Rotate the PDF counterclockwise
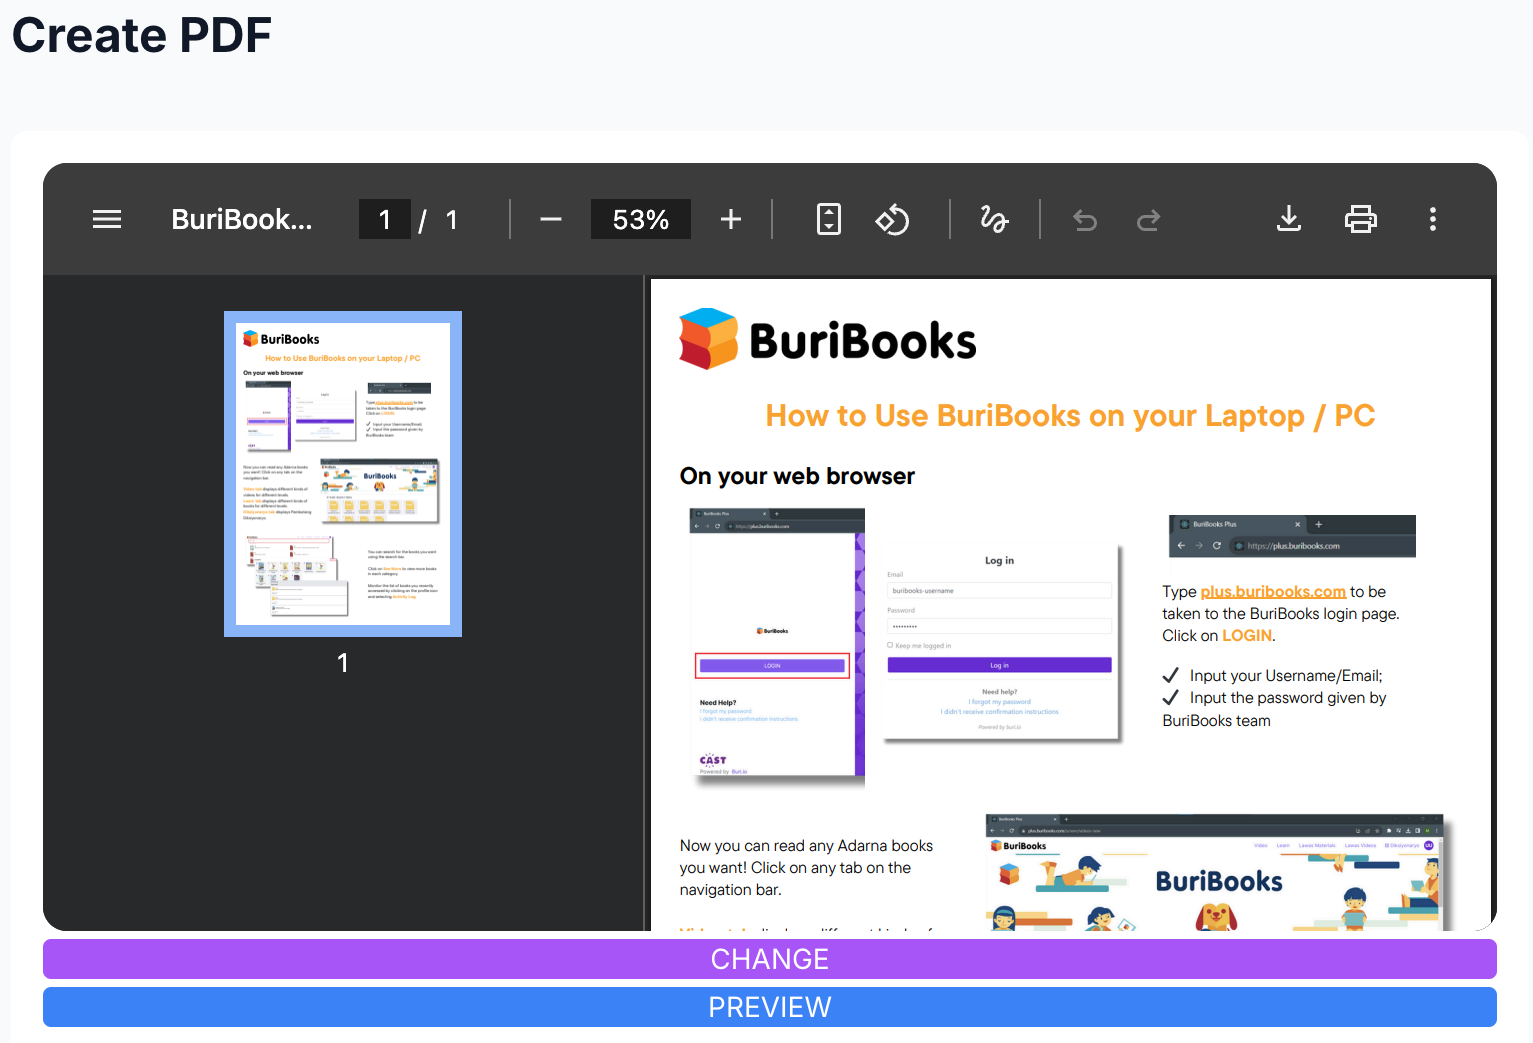 [x=892, y=219]
